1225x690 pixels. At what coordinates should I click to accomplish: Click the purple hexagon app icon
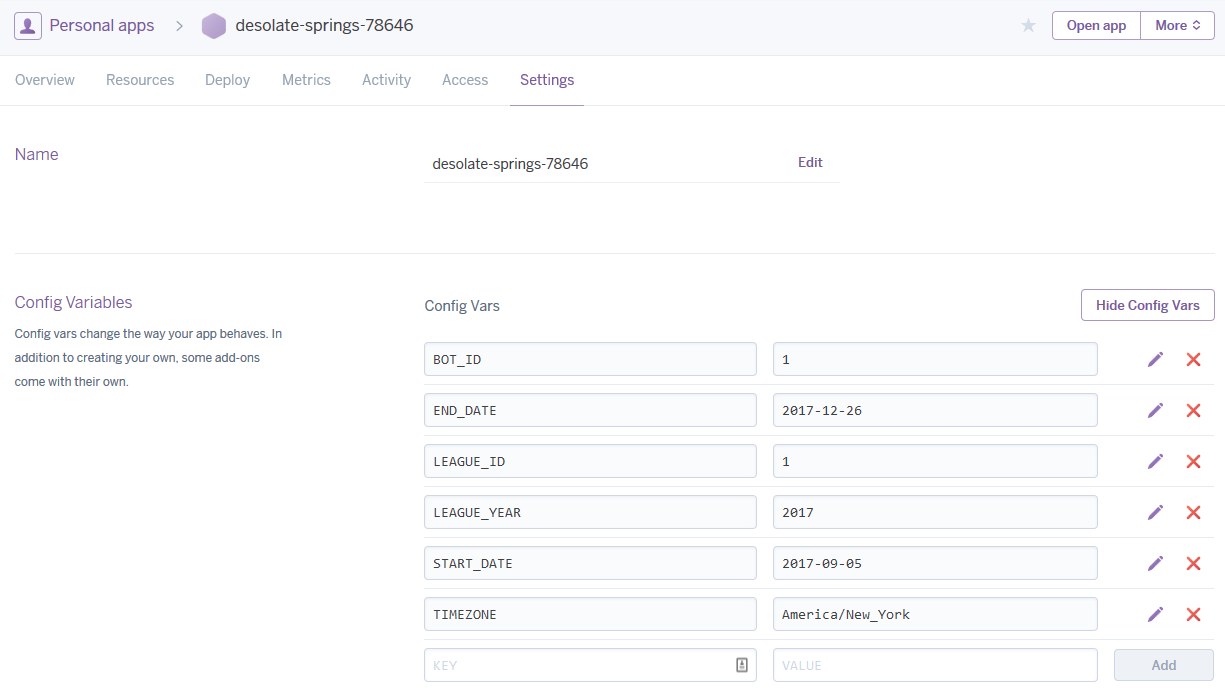click(214, 26)
